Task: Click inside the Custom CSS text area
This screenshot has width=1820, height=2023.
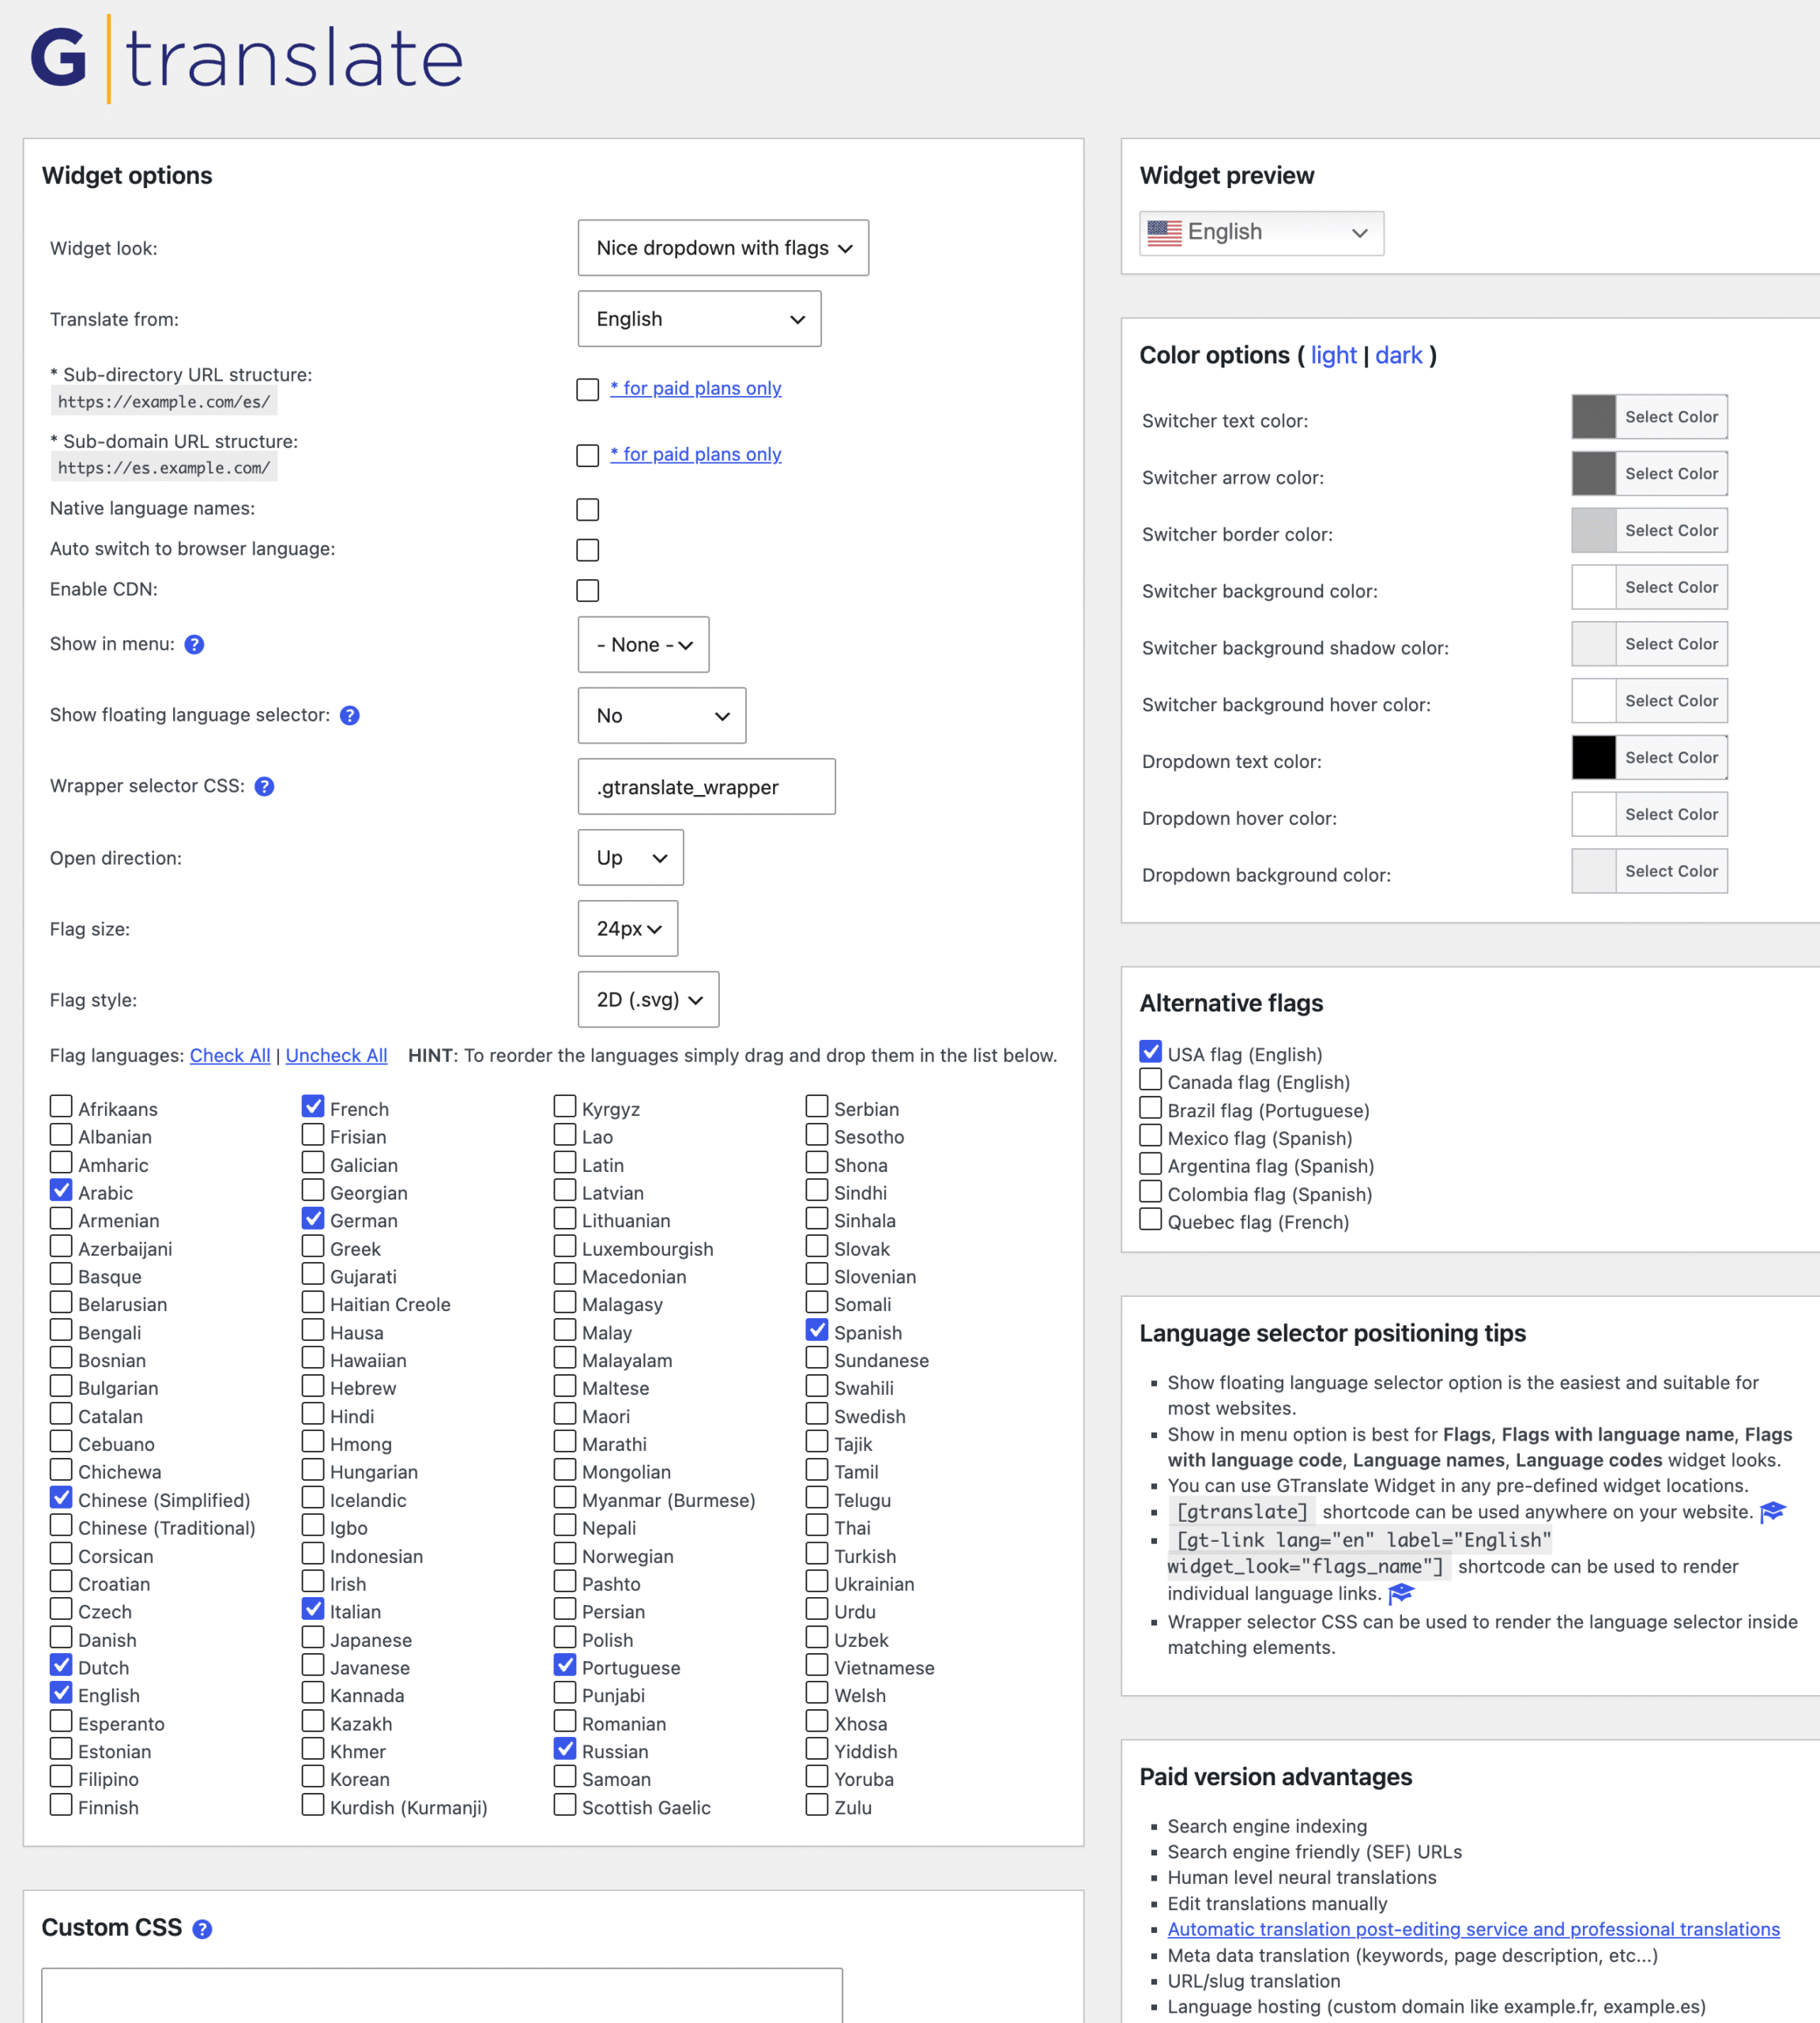Action: point(442,1996)
